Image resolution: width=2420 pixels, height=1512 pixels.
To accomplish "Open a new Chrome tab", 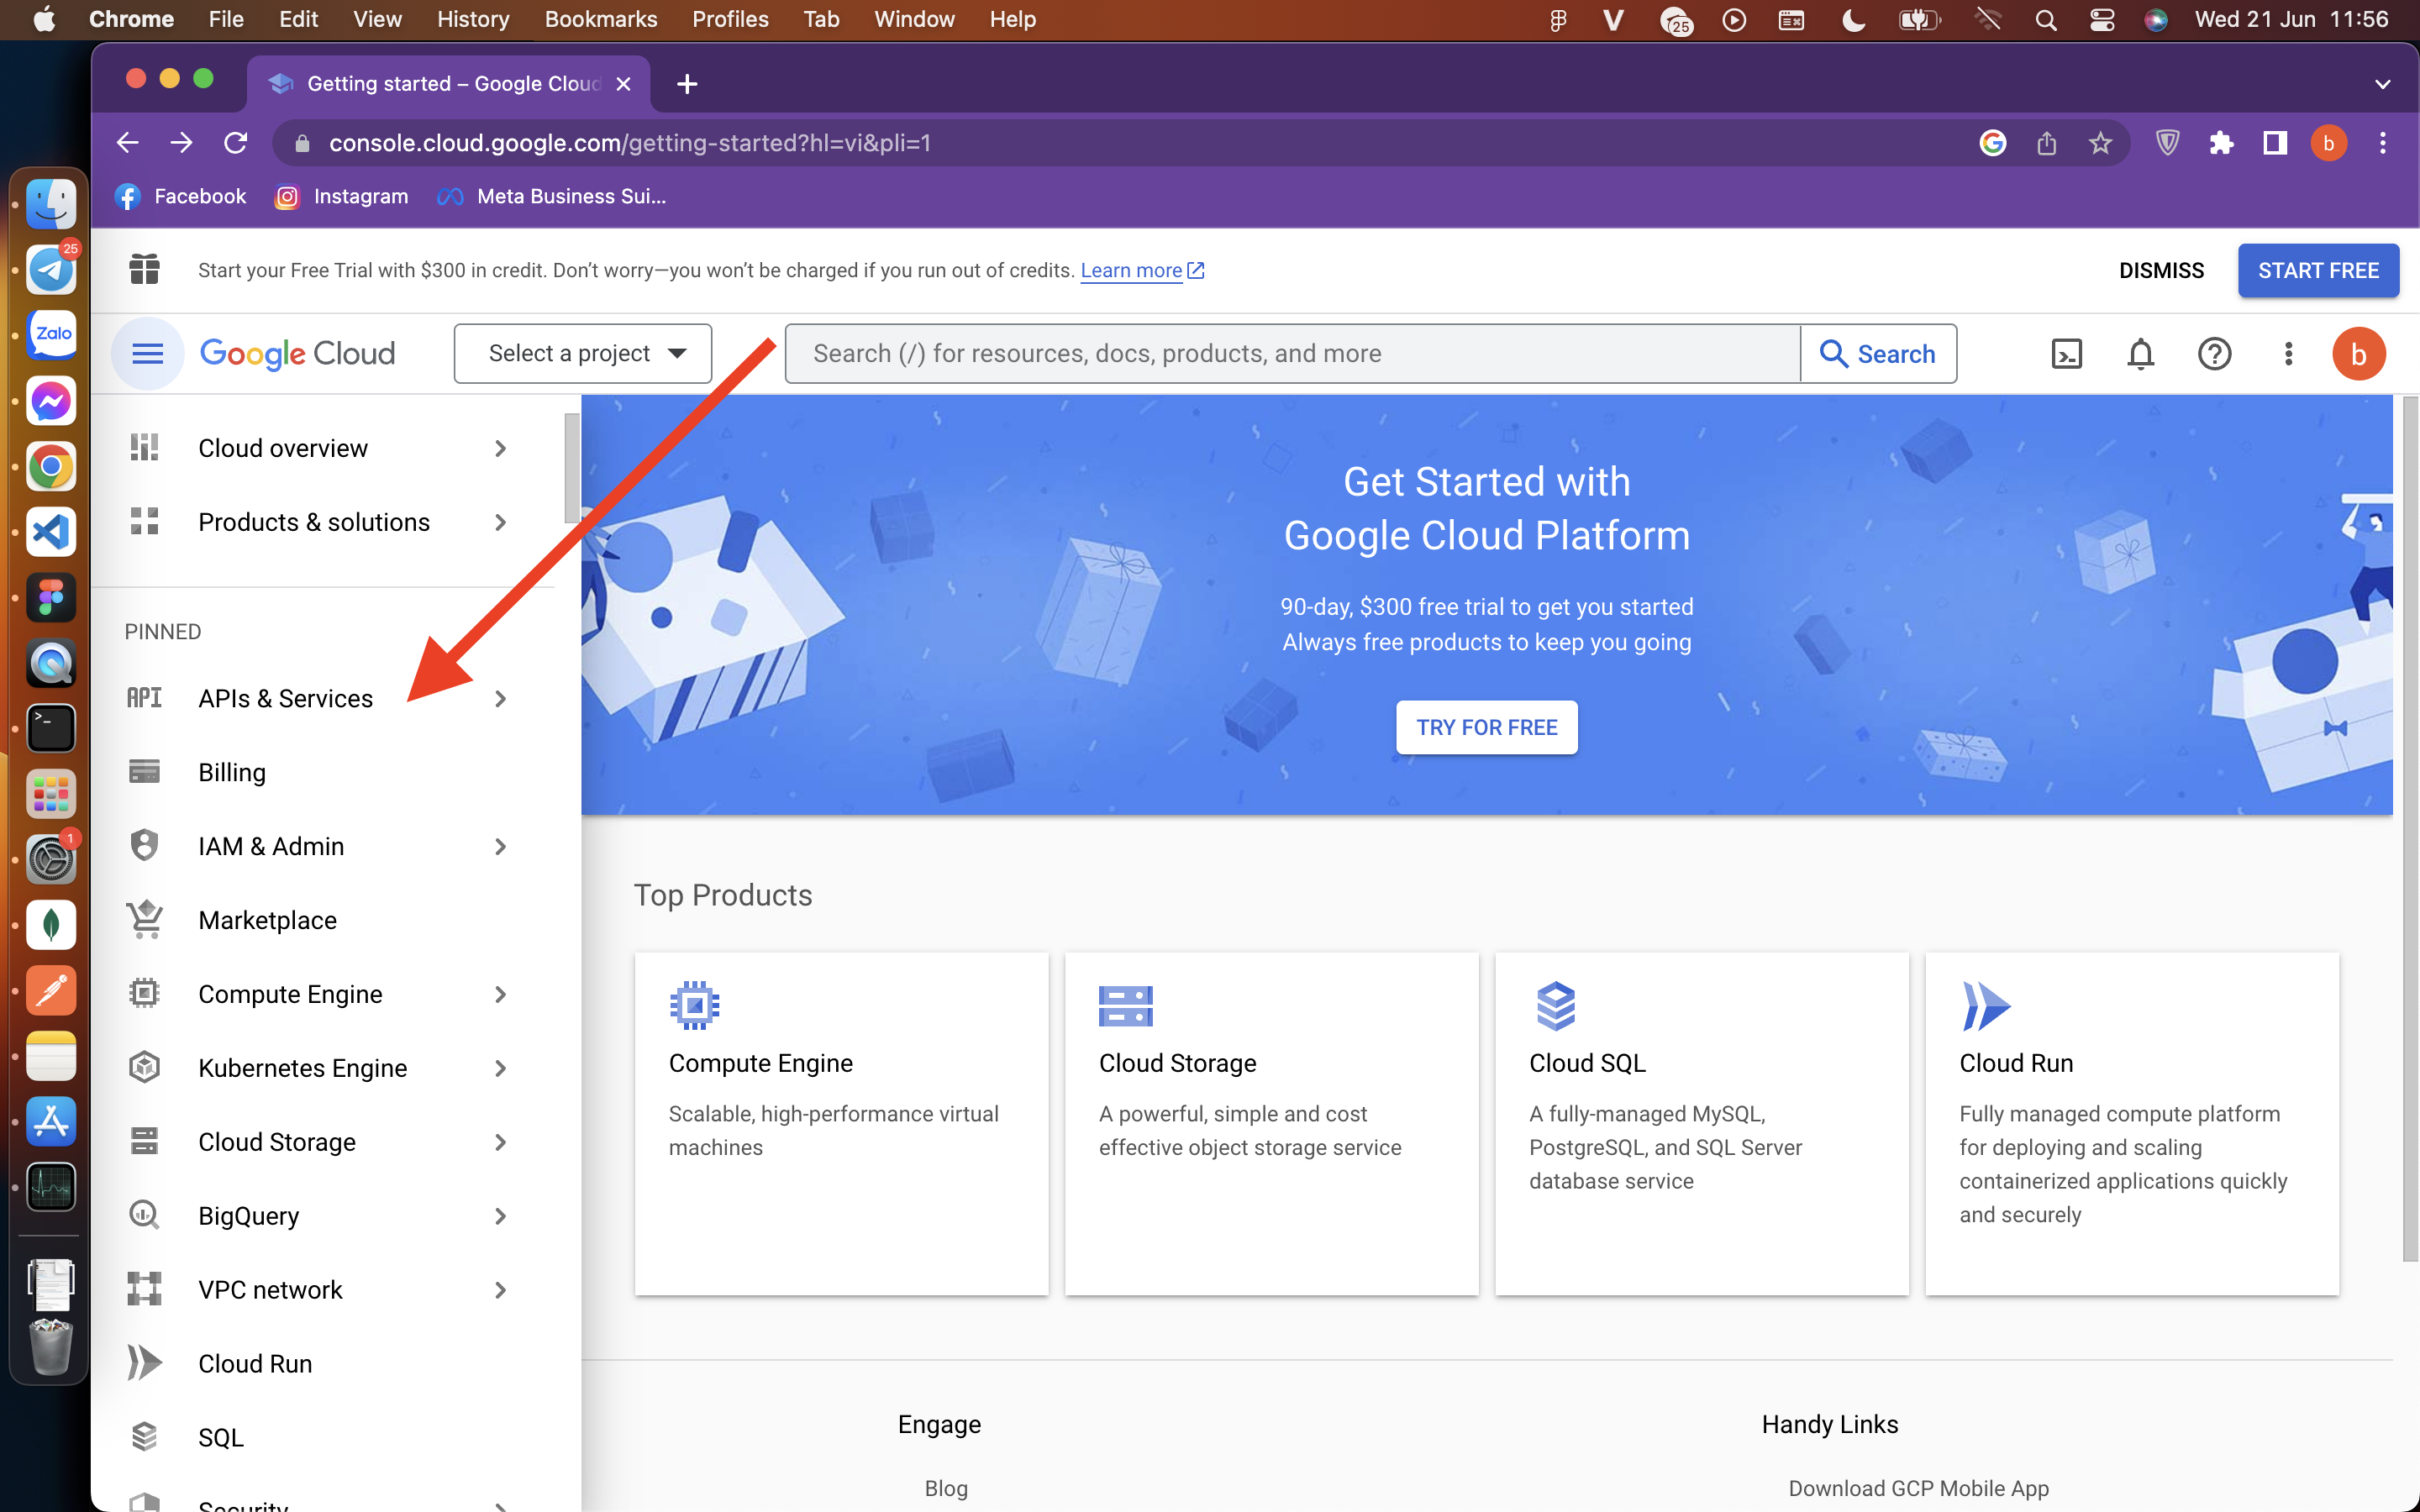I will coord(686,84).
